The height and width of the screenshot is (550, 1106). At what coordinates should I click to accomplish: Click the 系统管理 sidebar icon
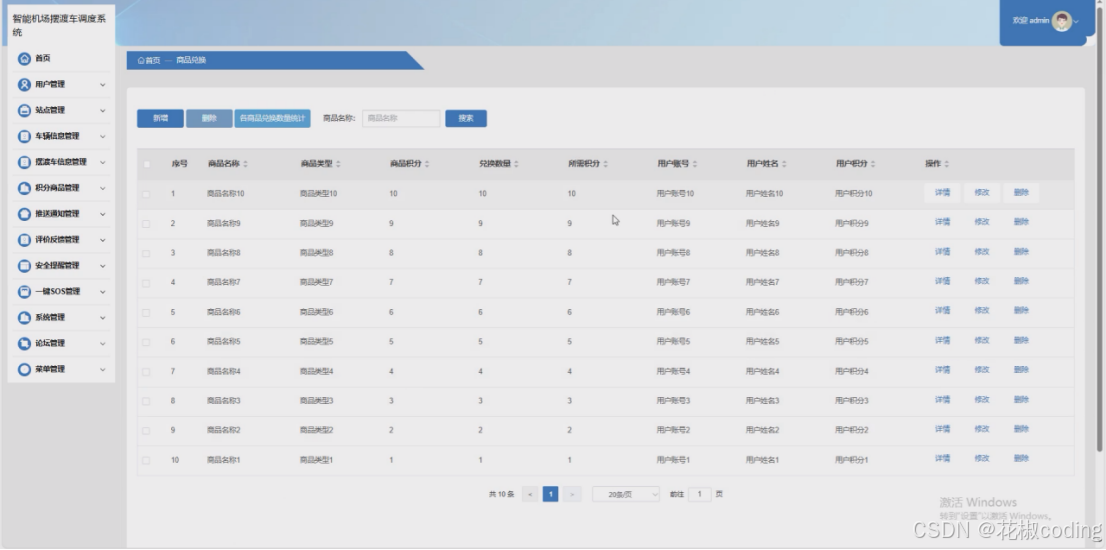pyautogui.click(x=24, y=317)
